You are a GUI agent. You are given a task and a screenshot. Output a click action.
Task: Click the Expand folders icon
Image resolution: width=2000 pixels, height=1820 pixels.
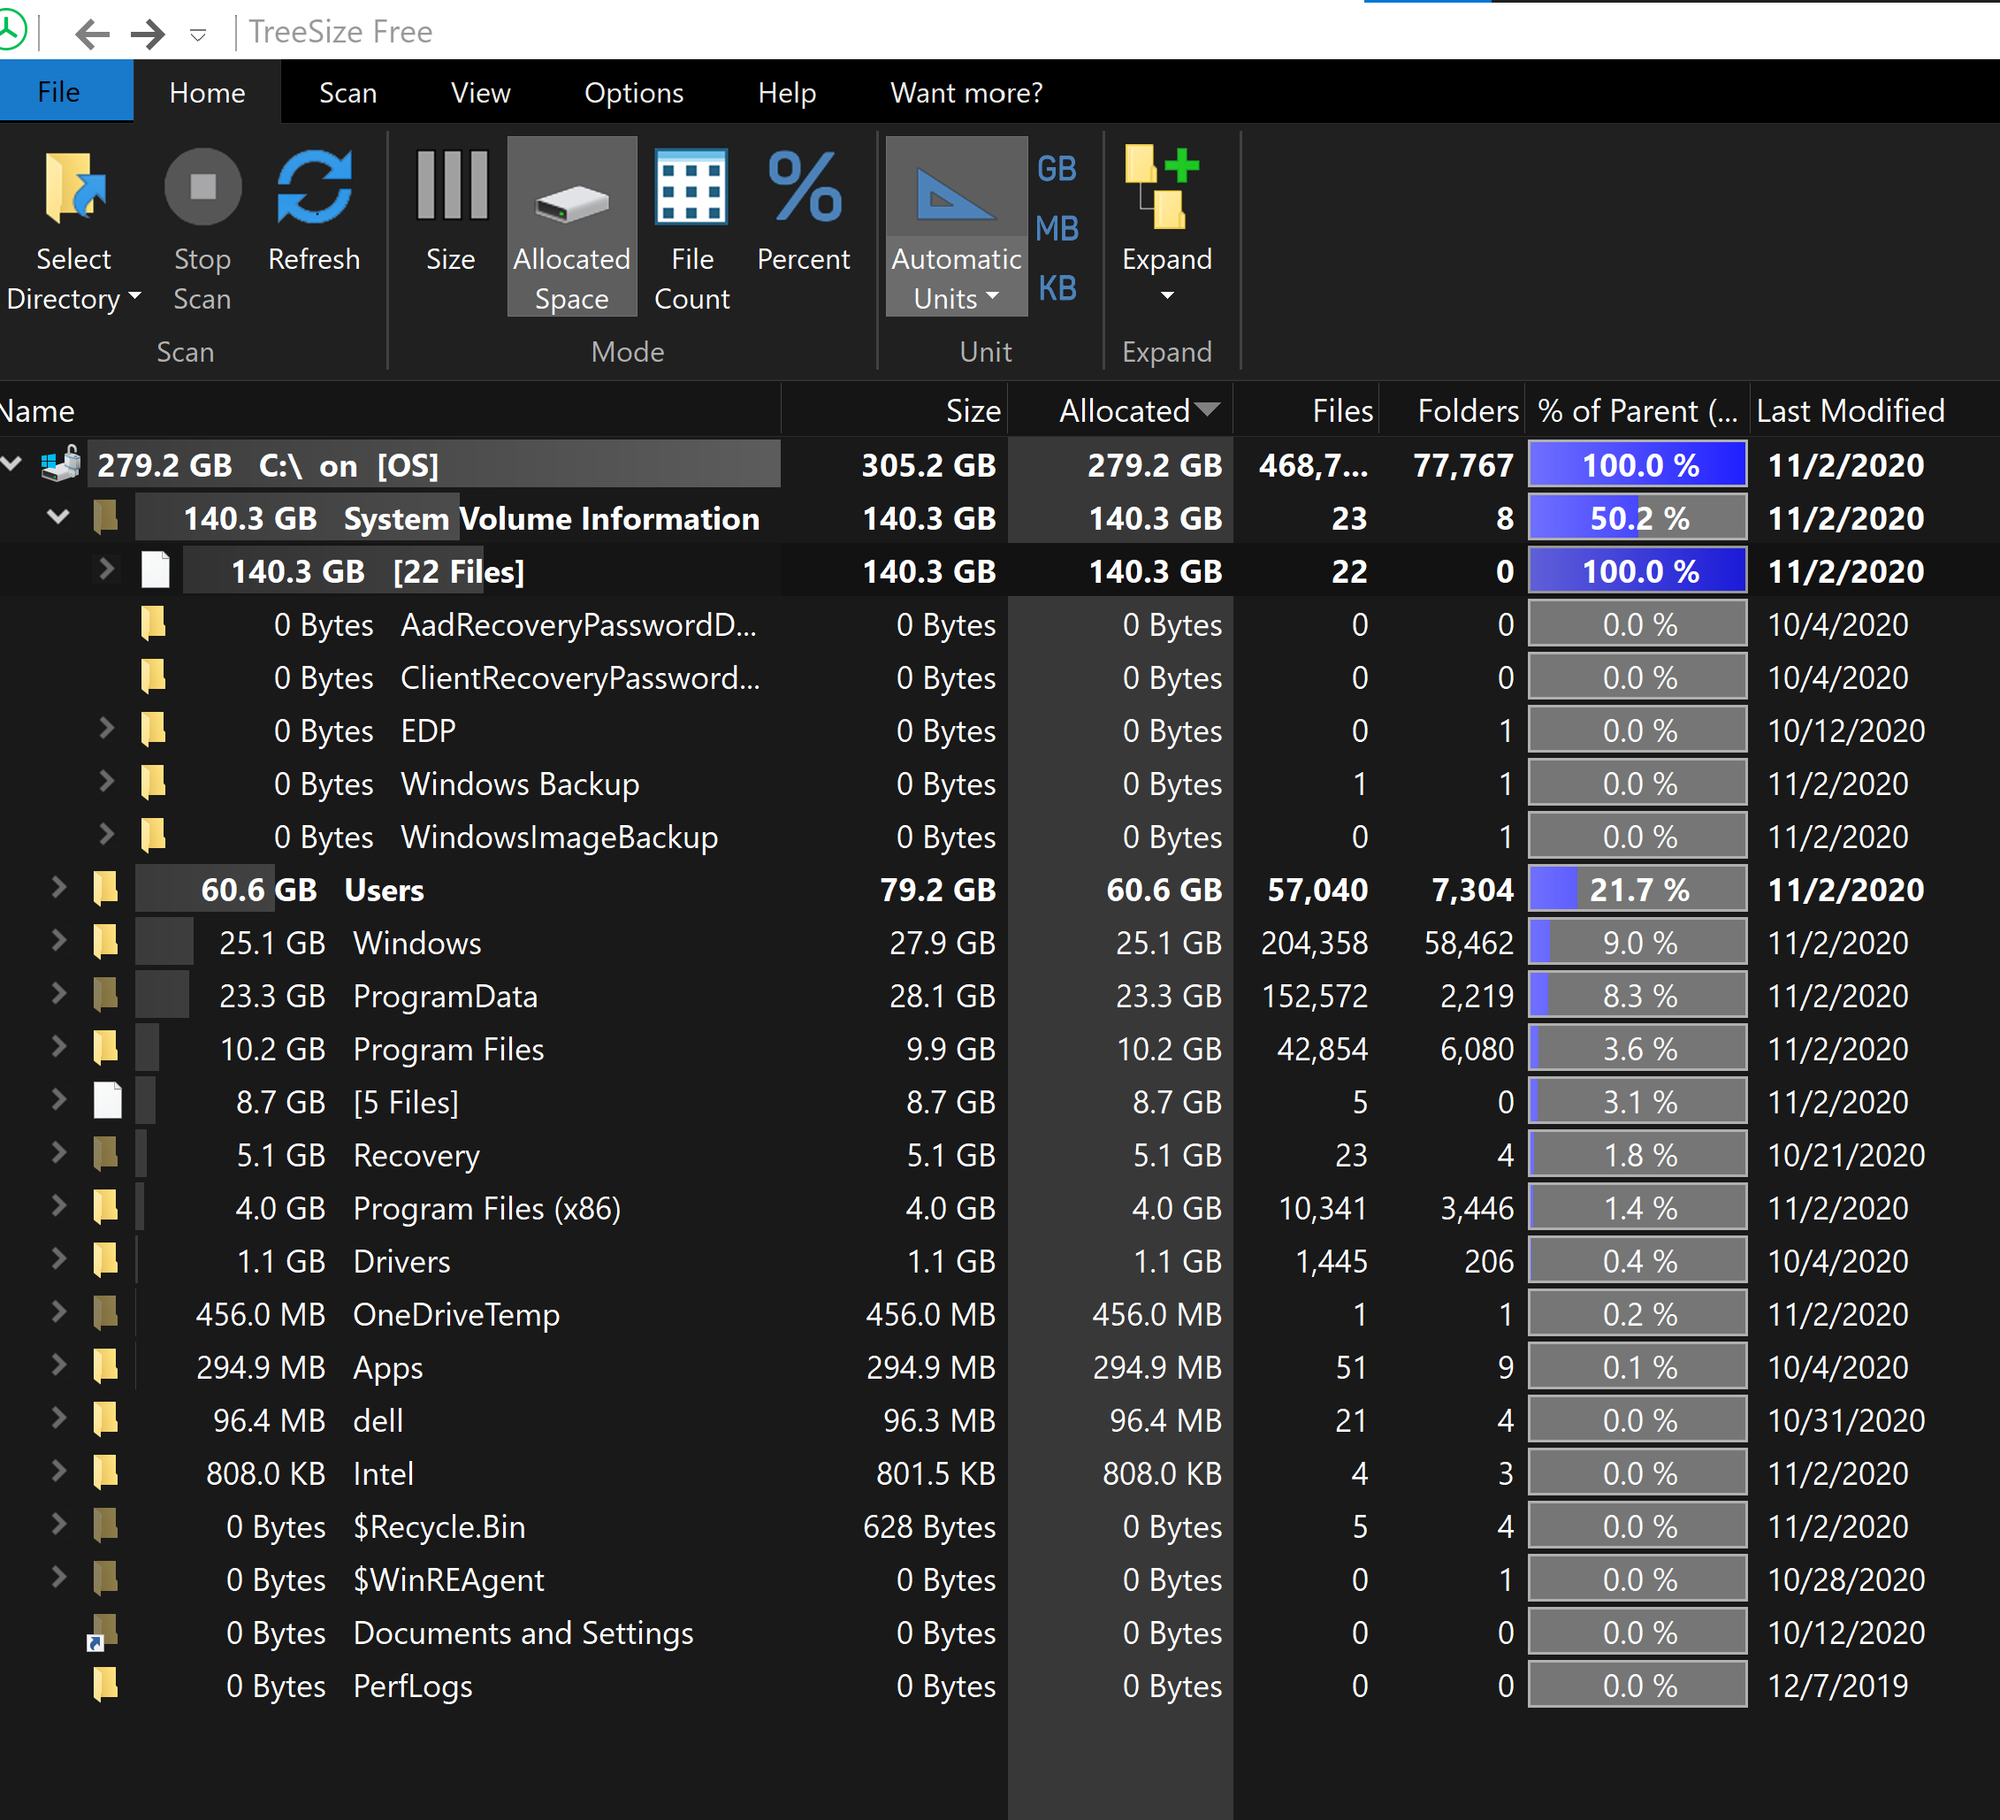[1165, 188]
